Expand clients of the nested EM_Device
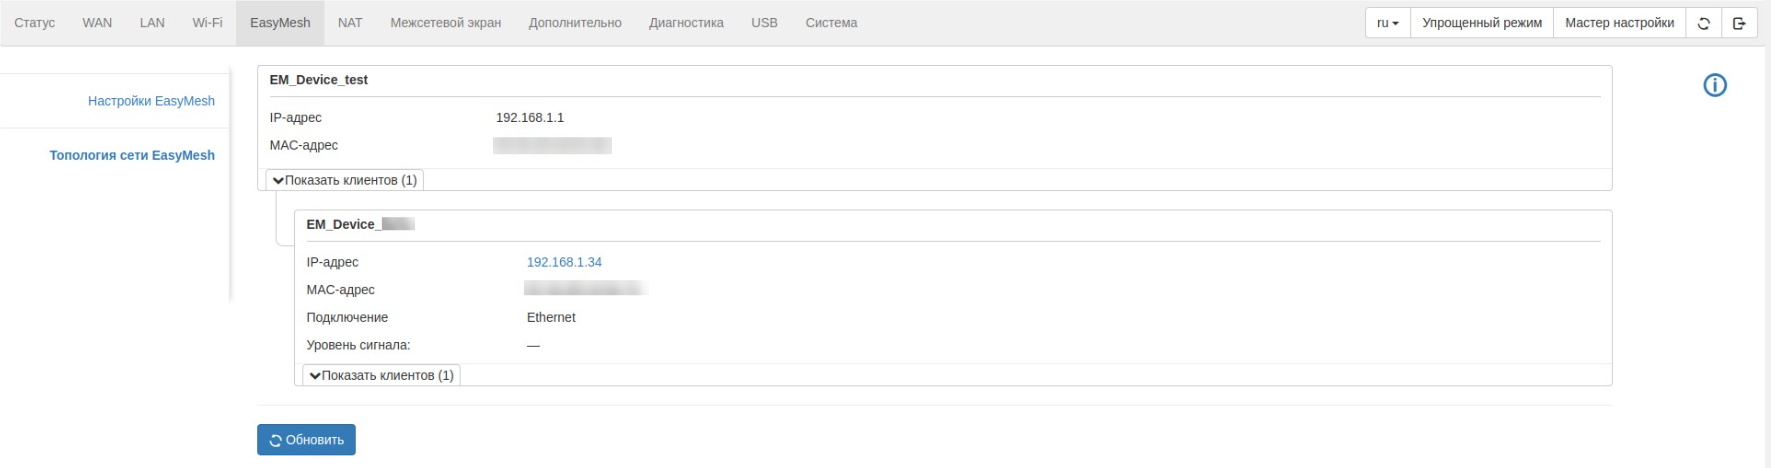The width and height of the screenshot is (1771, 468). tap(382, 375)
